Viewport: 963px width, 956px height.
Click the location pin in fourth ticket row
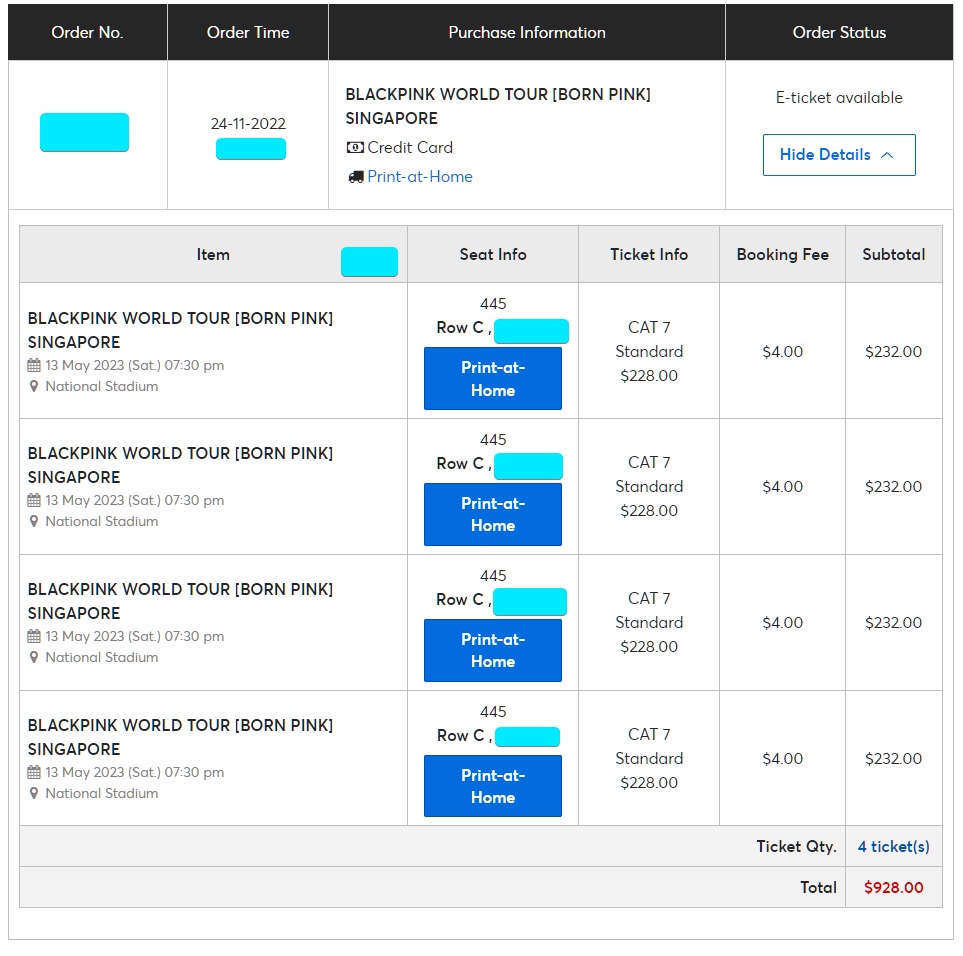point(34,794)
